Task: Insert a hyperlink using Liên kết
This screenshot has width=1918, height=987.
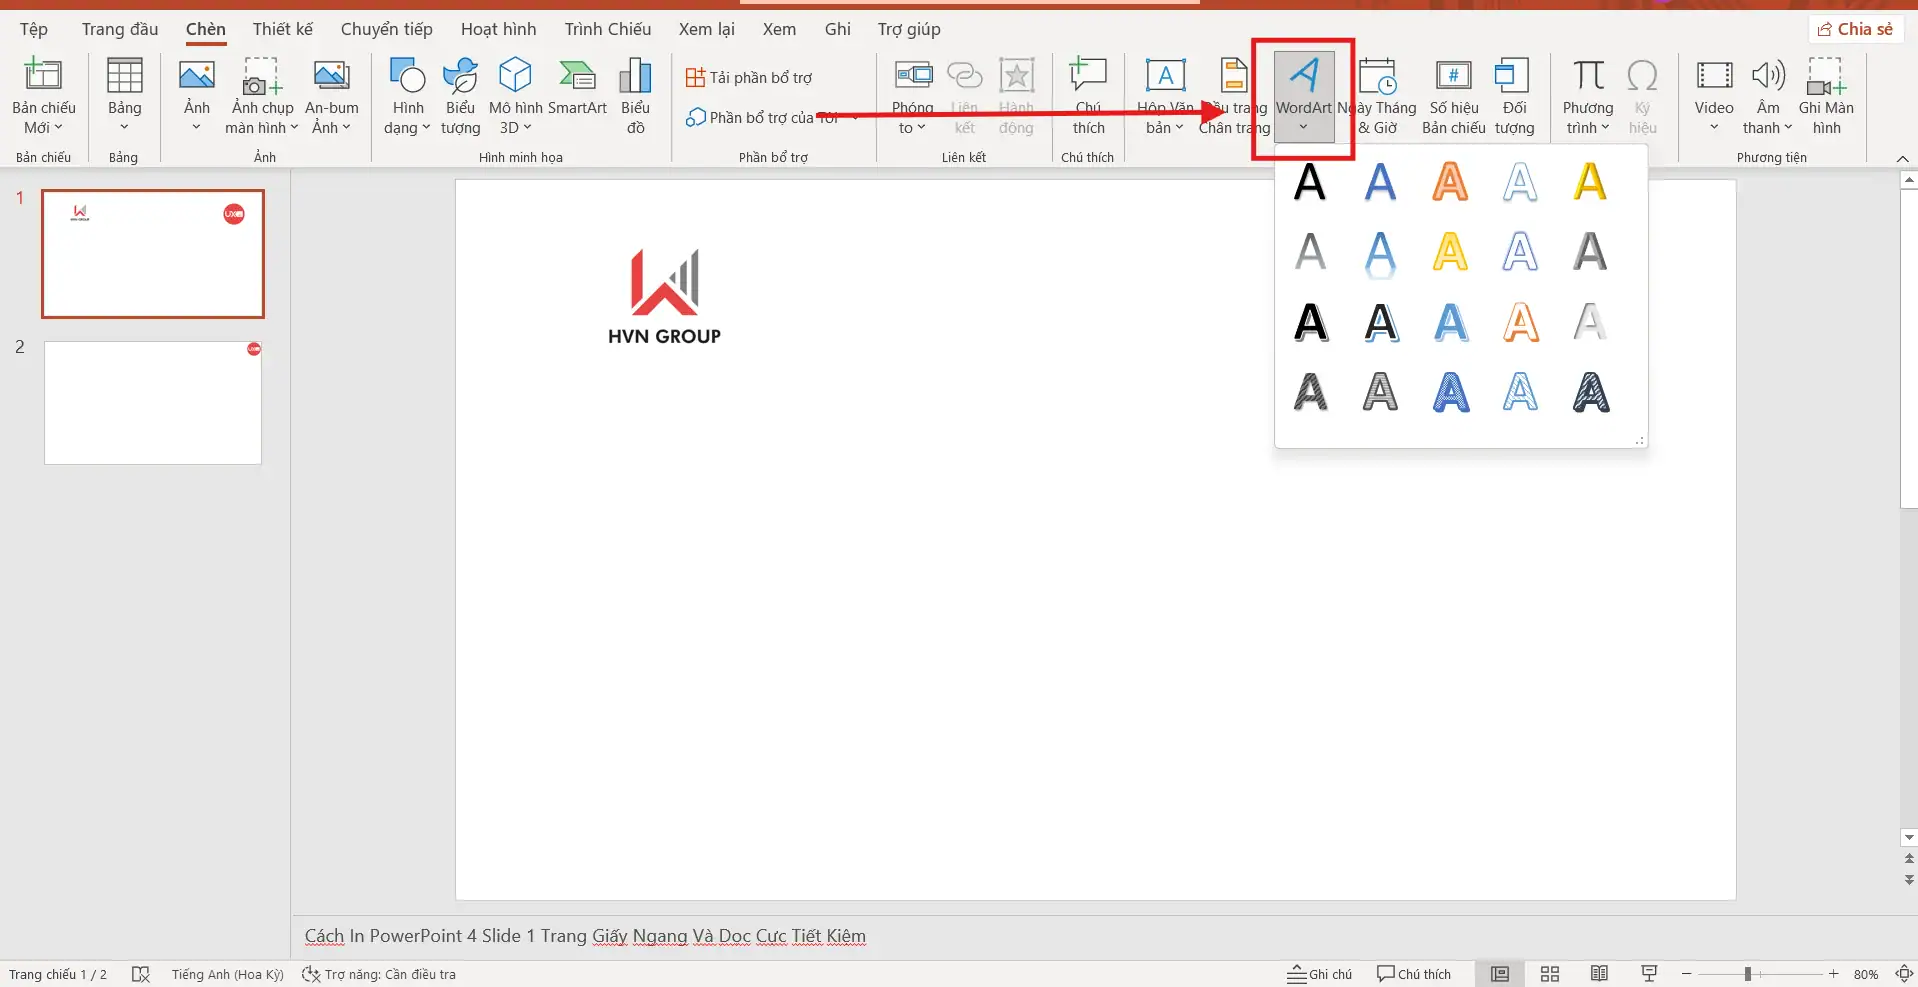Action: 964,95
